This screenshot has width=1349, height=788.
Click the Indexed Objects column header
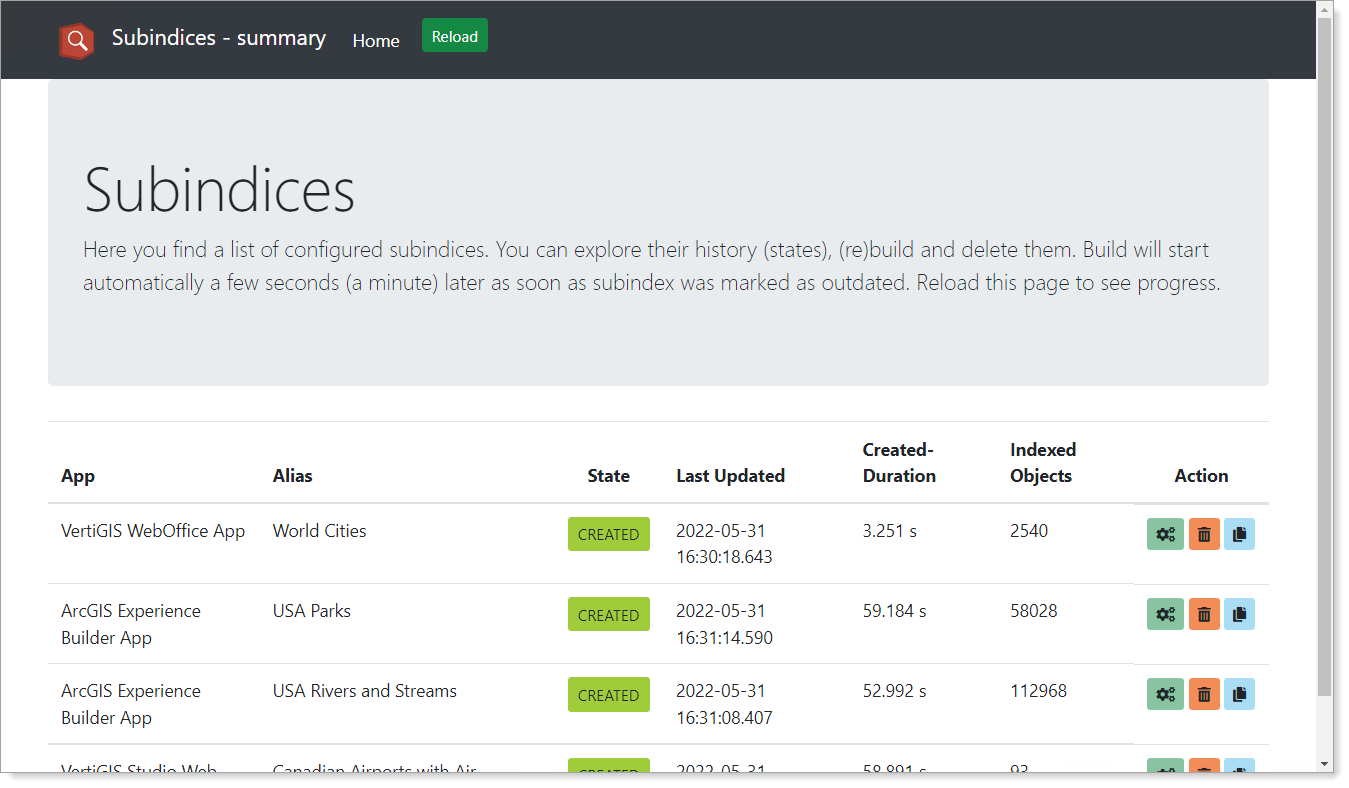pos(1043,463)
